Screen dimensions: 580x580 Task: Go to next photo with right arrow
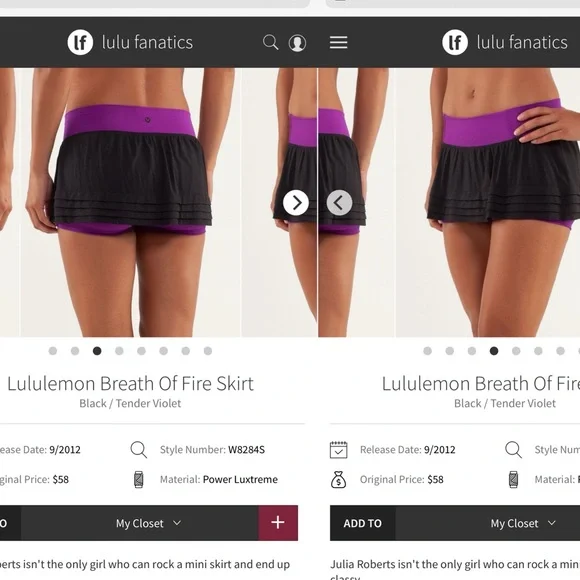point(296,203)
